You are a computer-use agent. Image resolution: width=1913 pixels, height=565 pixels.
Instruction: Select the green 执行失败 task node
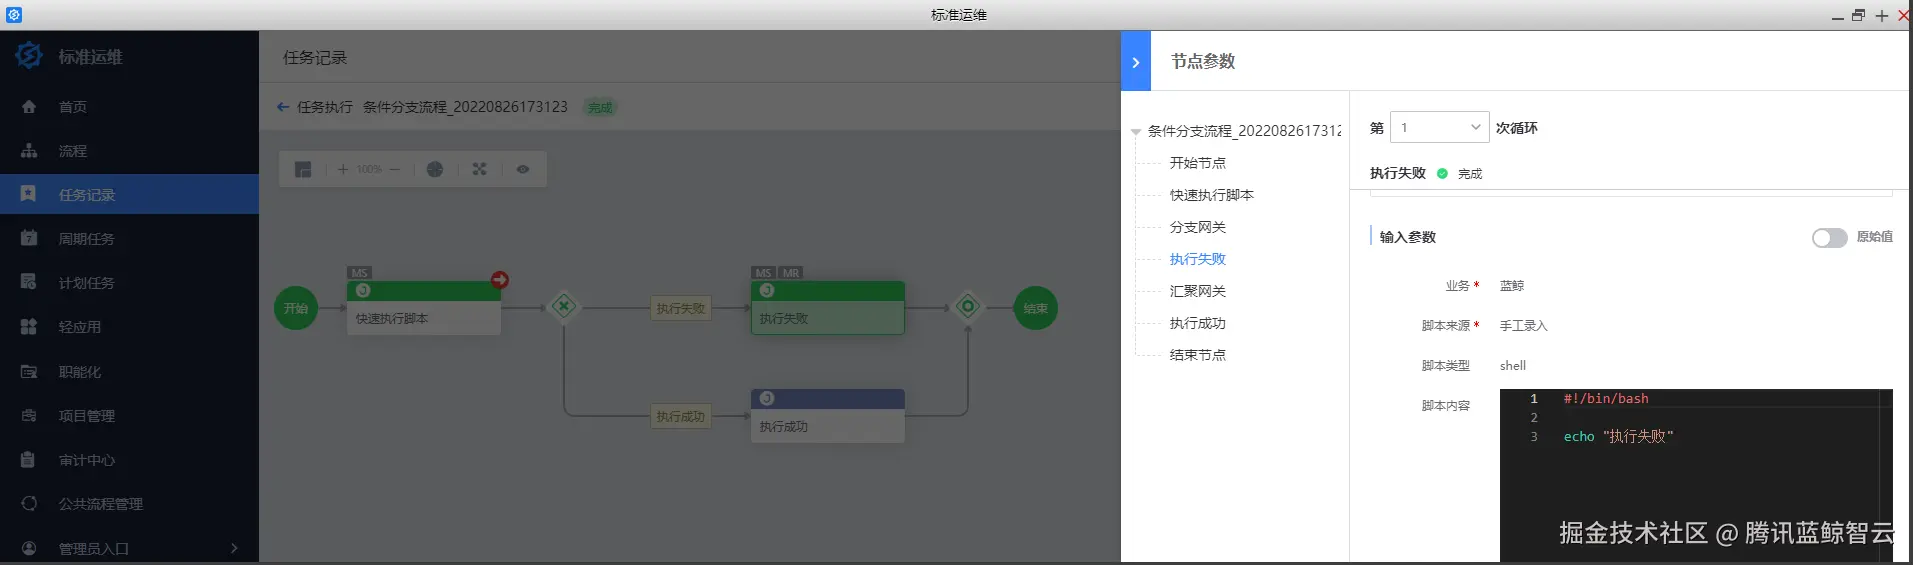pyautogui.click(x=828, y=308)
